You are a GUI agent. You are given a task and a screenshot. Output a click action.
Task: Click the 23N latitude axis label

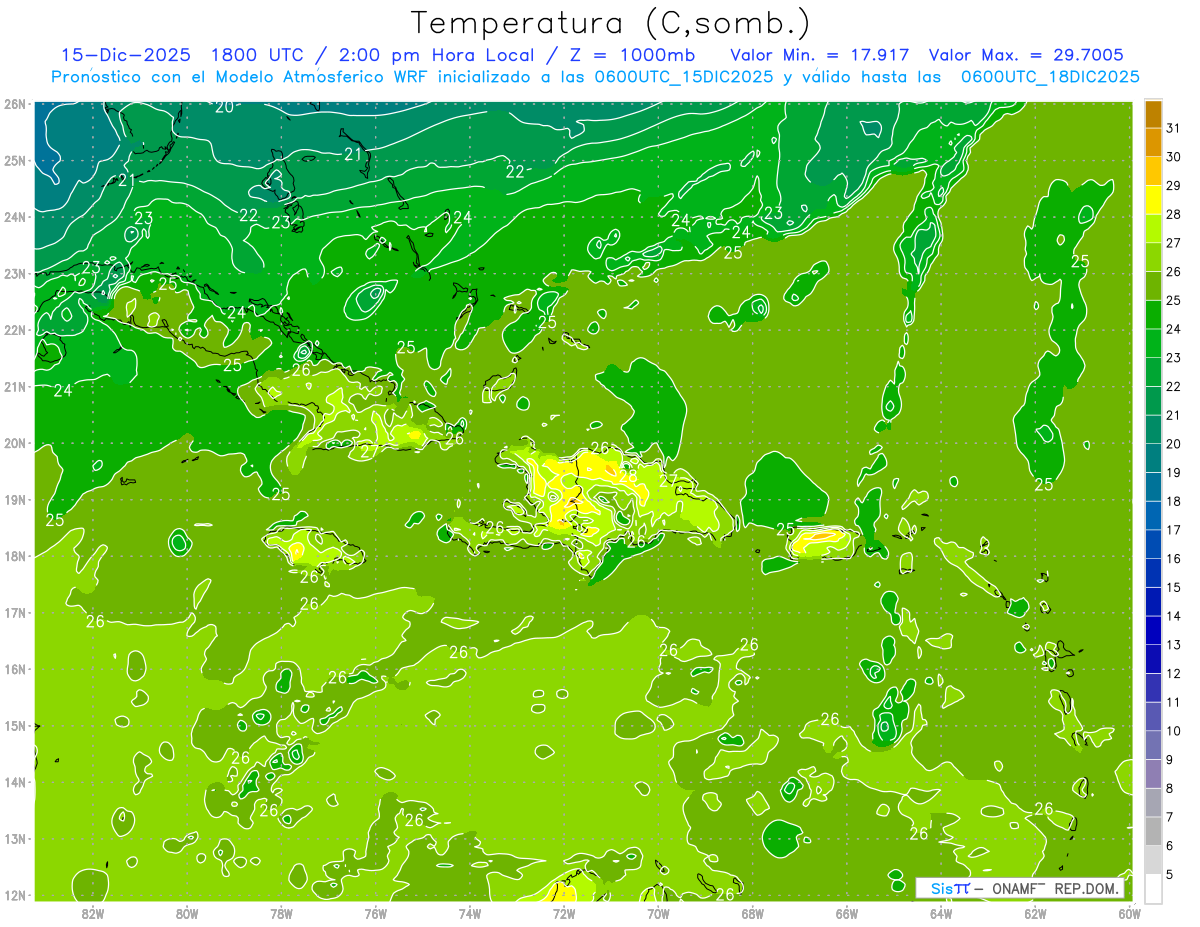[15, 273]
